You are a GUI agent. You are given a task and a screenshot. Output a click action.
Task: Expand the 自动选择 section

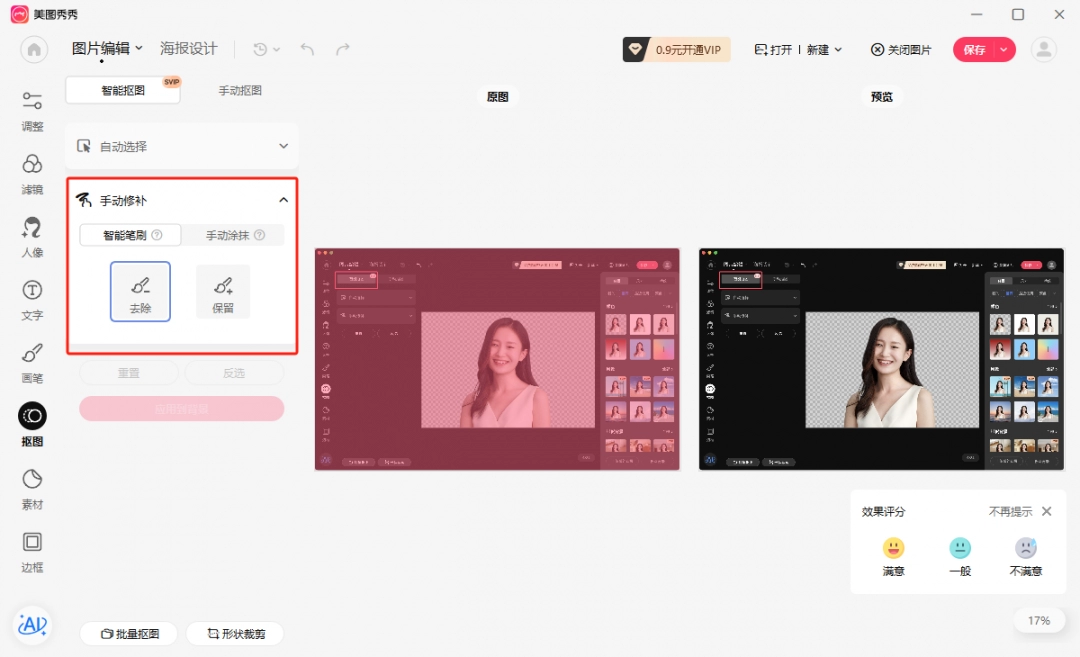[182, 146]
